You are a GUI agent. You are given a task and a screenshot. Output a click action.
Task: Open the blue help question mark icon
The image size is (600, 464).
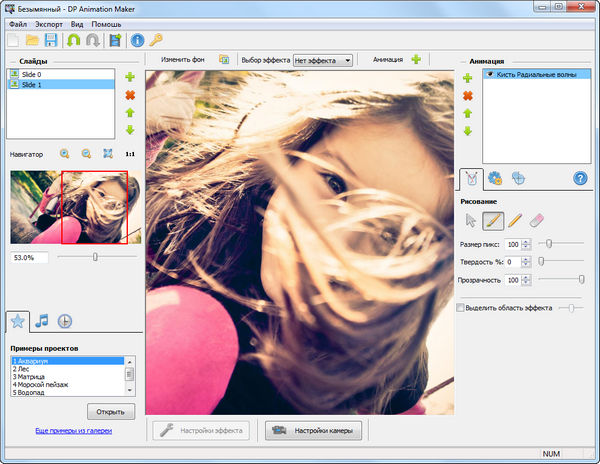(580, 178)
